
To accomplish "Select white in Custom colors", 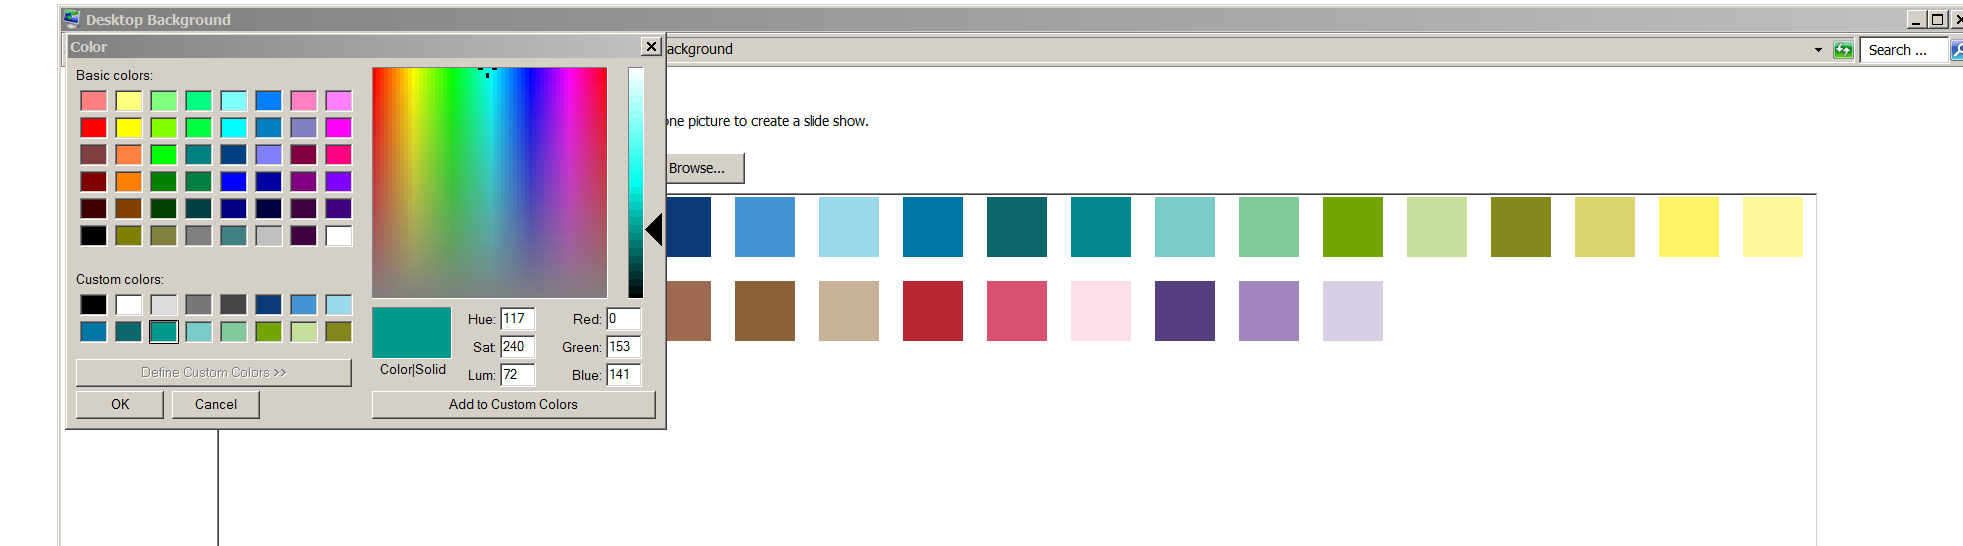I will point(128,304).
